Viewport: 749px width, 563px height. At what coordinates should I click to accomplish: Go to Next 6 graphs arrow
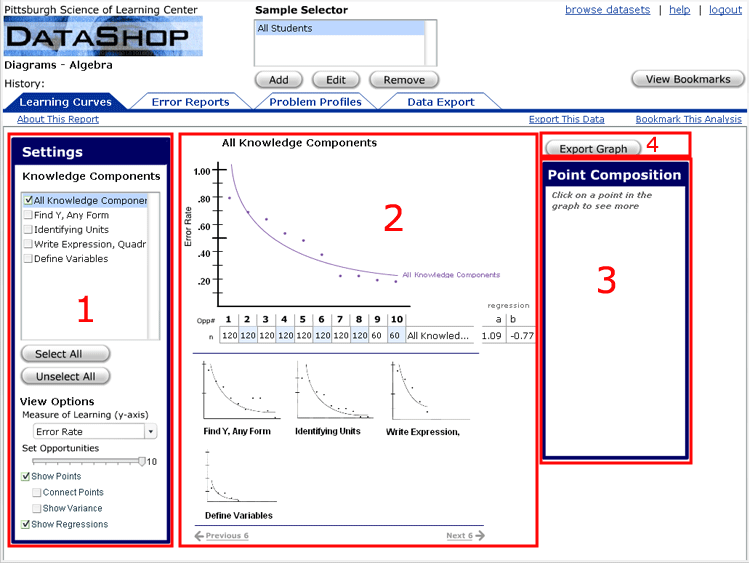coord(465,536)
